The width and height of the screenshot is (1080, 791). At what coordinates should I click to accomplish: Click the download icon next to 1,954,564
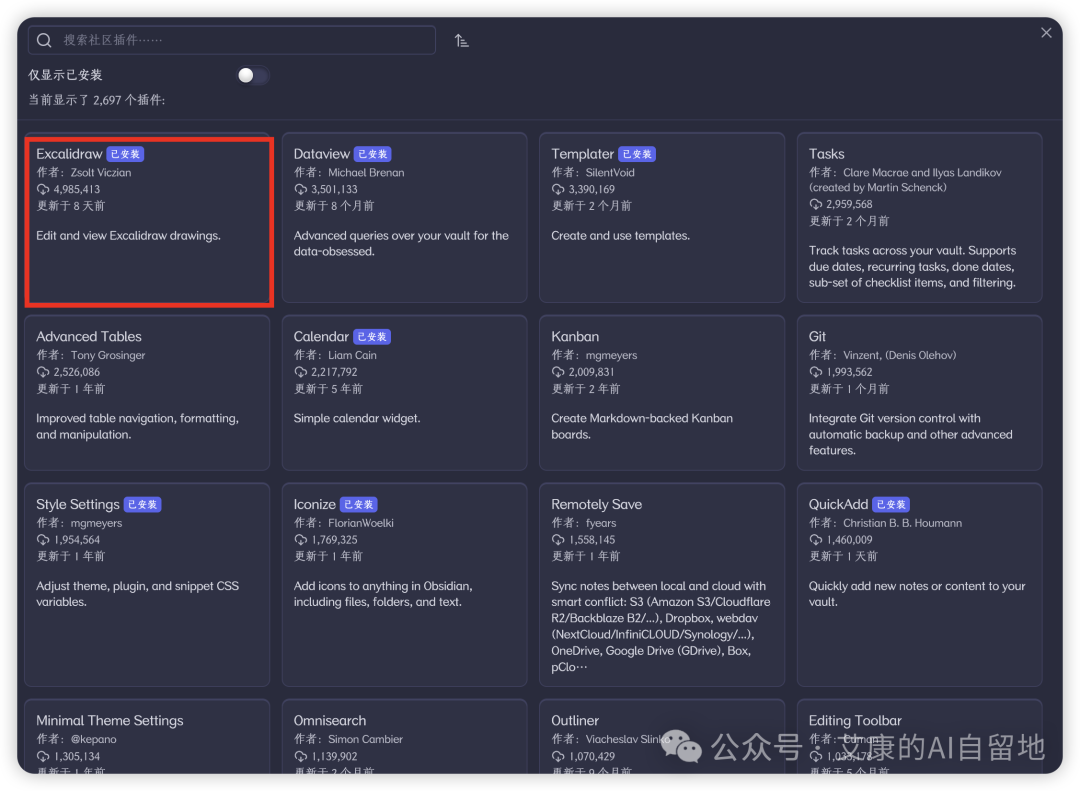click(x=43, y=540)
